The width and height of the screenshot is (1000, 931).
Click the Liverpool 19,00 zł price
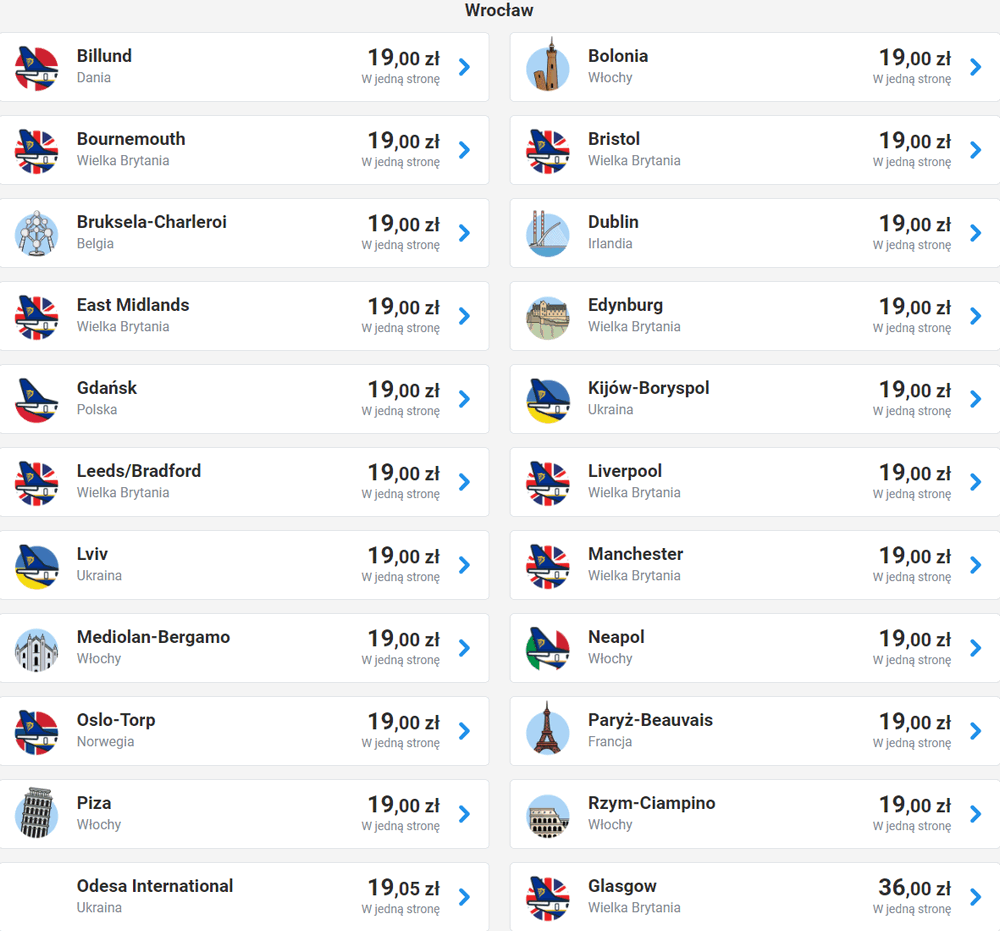click(914, 473)
